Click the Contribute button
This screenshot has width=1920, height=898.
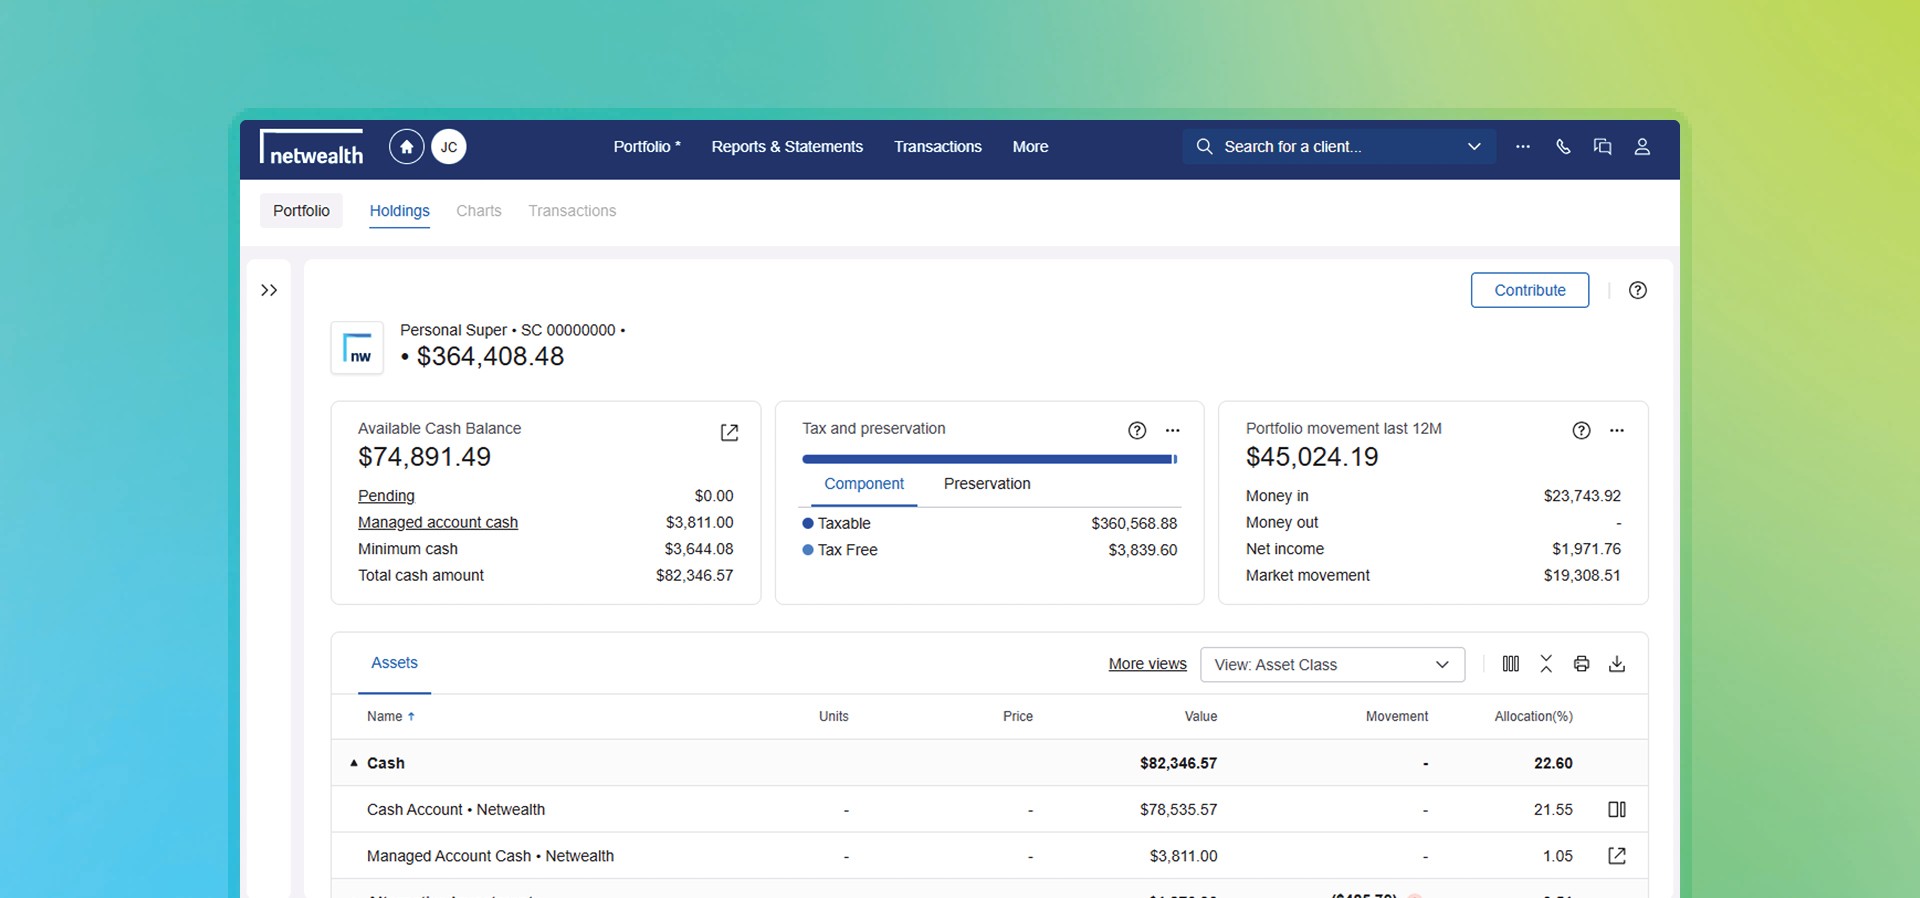(x=1529, y=290)
